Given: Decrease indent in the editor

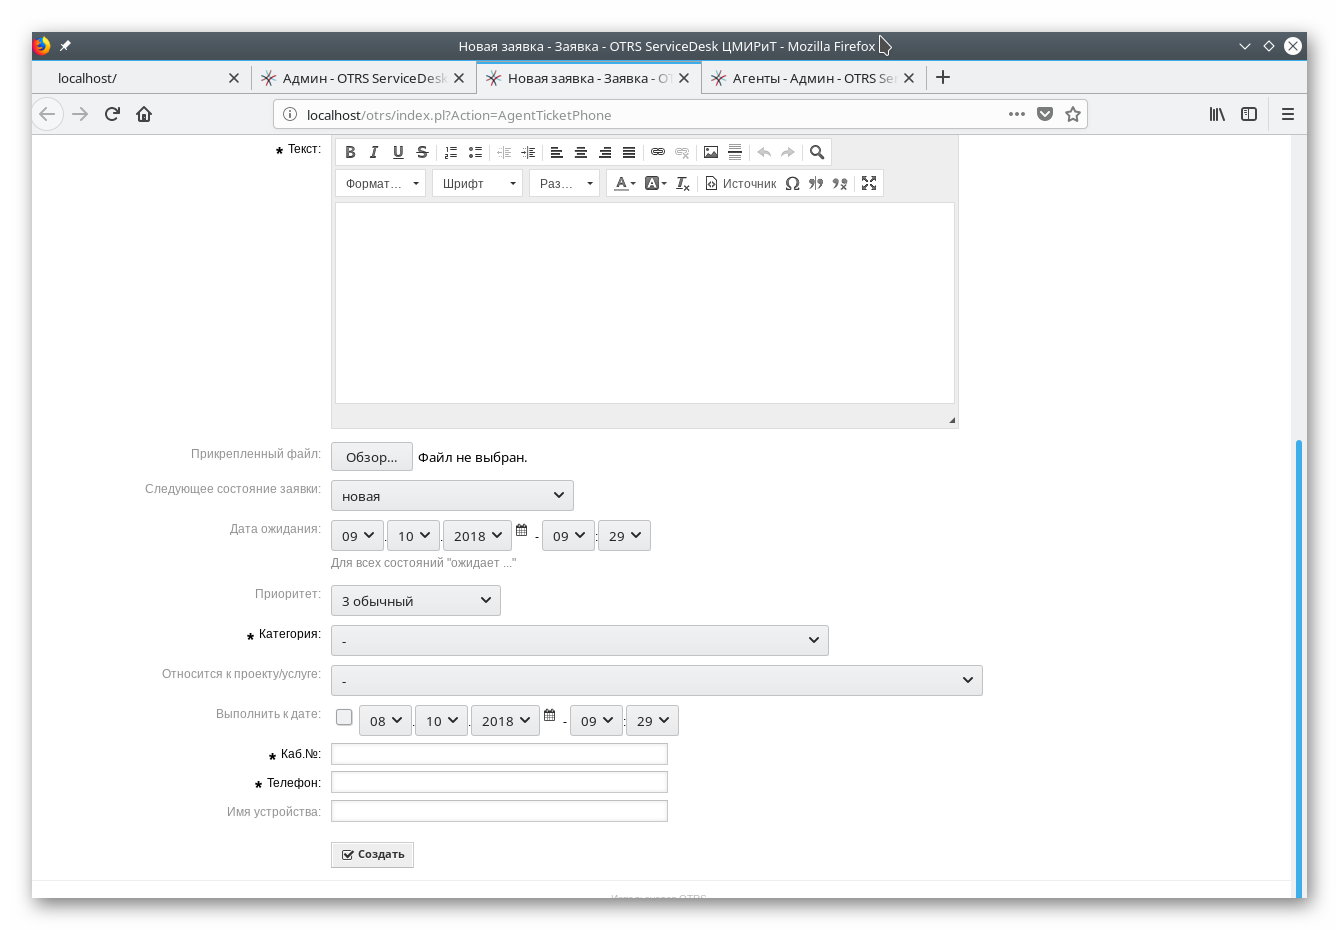Looking at the screenshot, I should [x=504, y=152].
